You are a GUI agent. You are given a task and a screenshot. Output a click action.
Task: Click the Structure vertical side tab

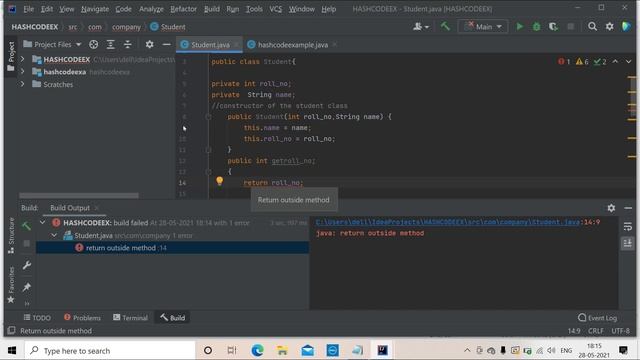pos(11,236)
